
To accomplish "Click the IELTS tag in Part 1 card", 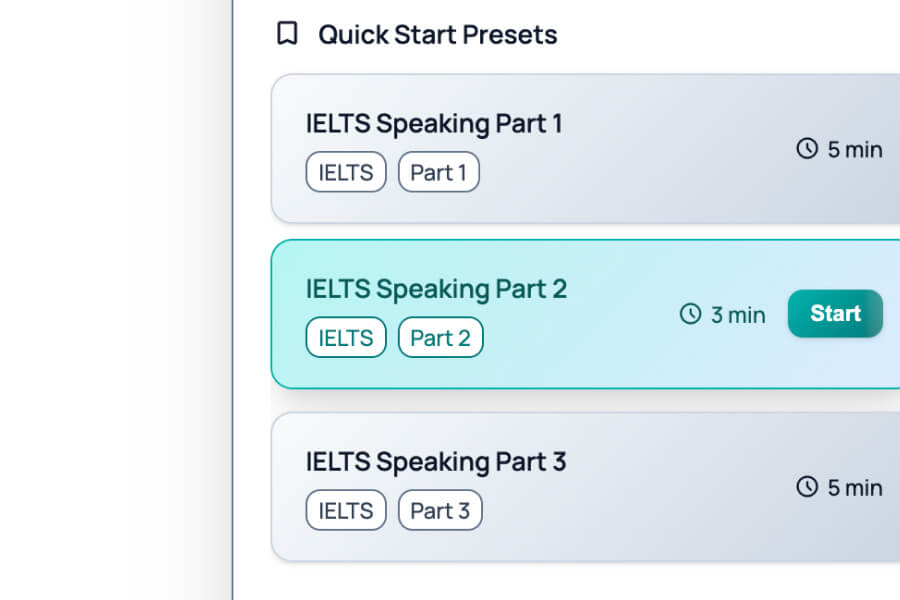I will (346, 172).
